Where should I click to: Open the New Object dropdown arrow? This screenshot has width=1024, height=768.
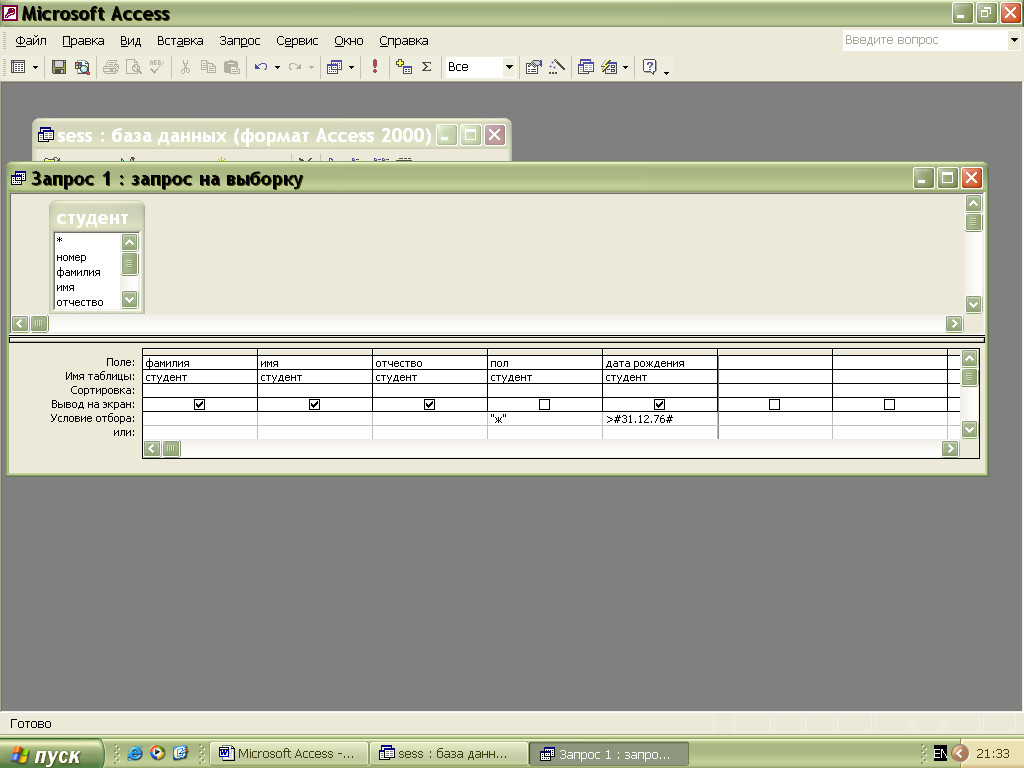click(626, 67)
